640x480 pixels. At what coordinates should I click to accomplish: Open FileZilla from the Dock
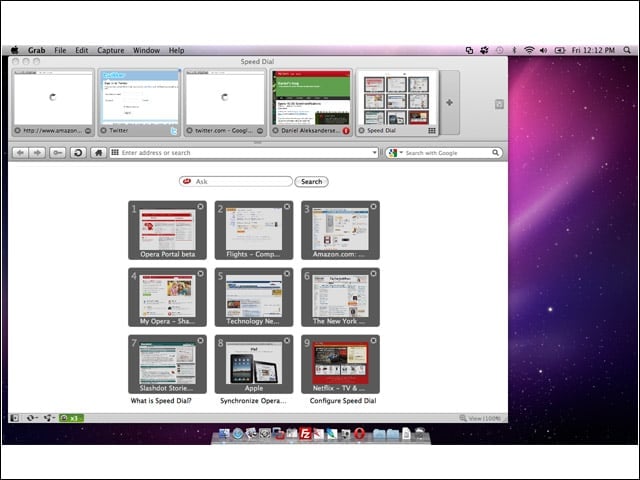point(305,434)
